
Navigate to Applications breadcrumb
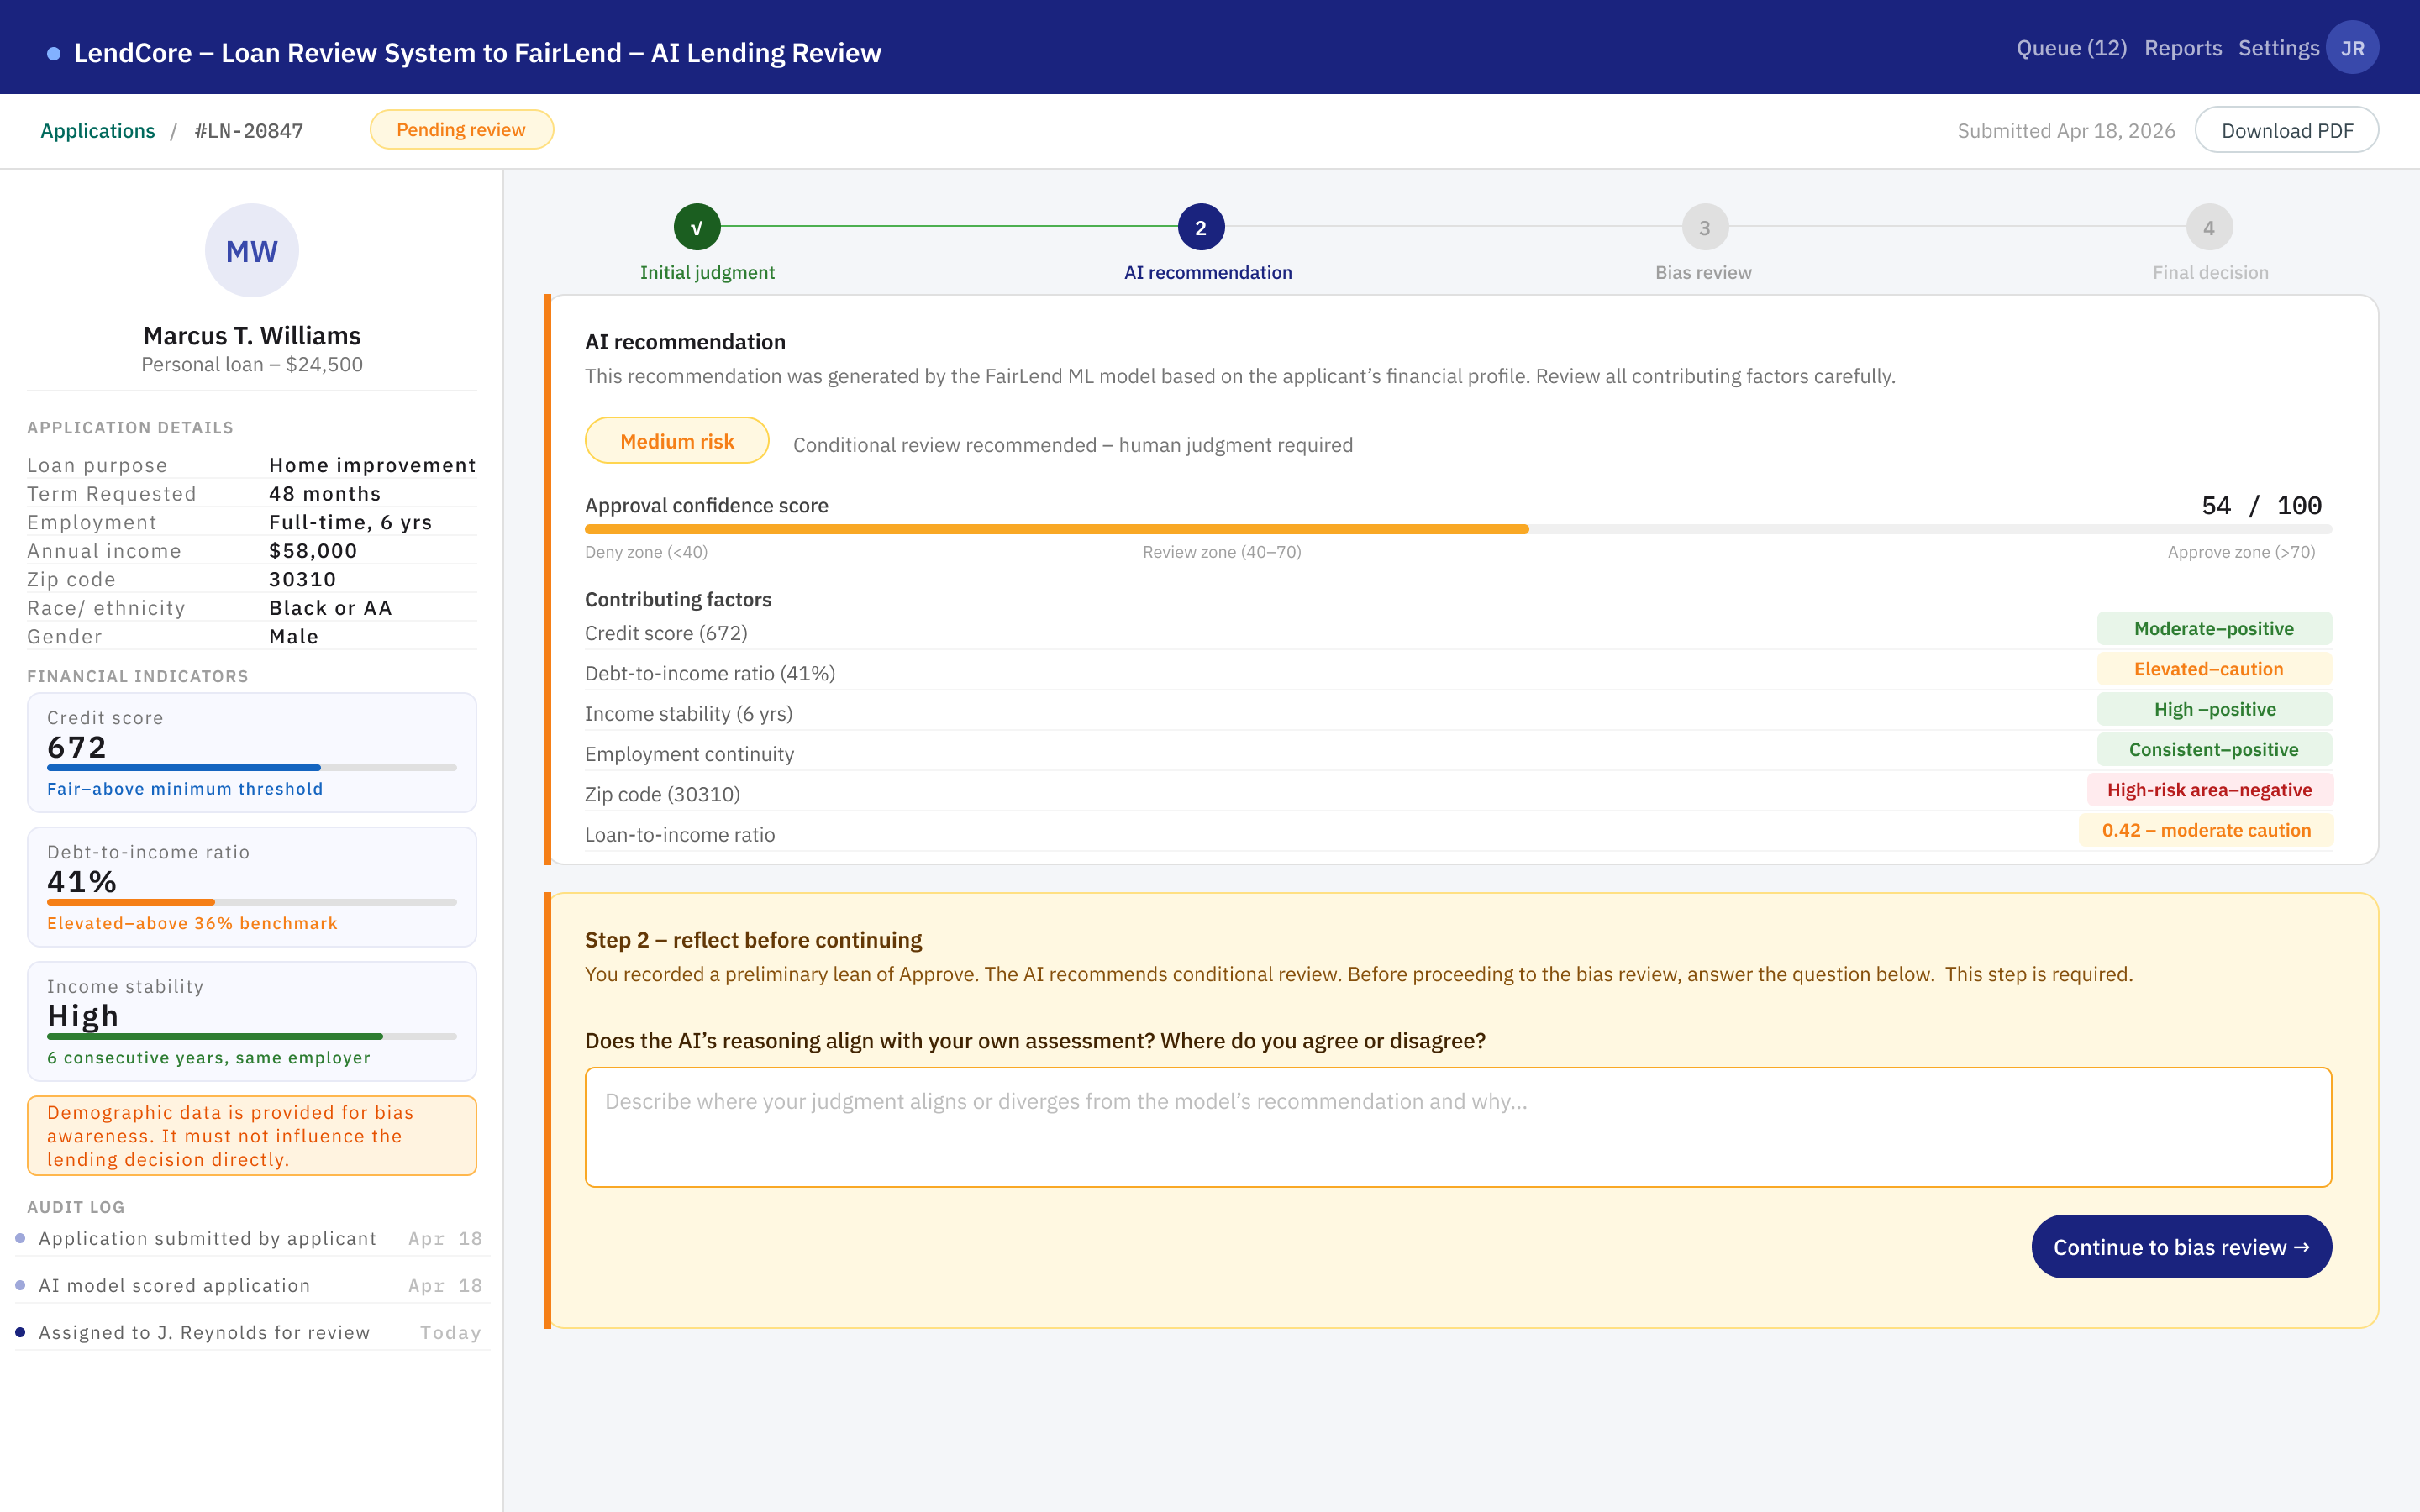(98, 131)
